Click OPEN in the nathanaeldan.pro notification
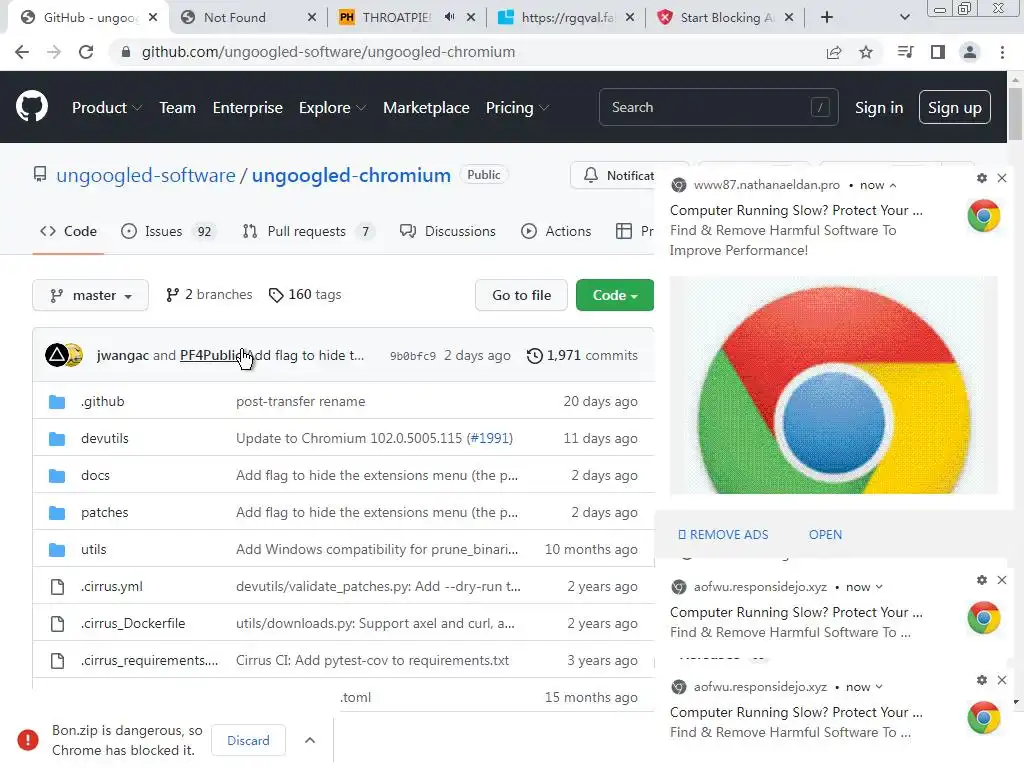The height and width of the screenshot is (768, 1024). 825,535
